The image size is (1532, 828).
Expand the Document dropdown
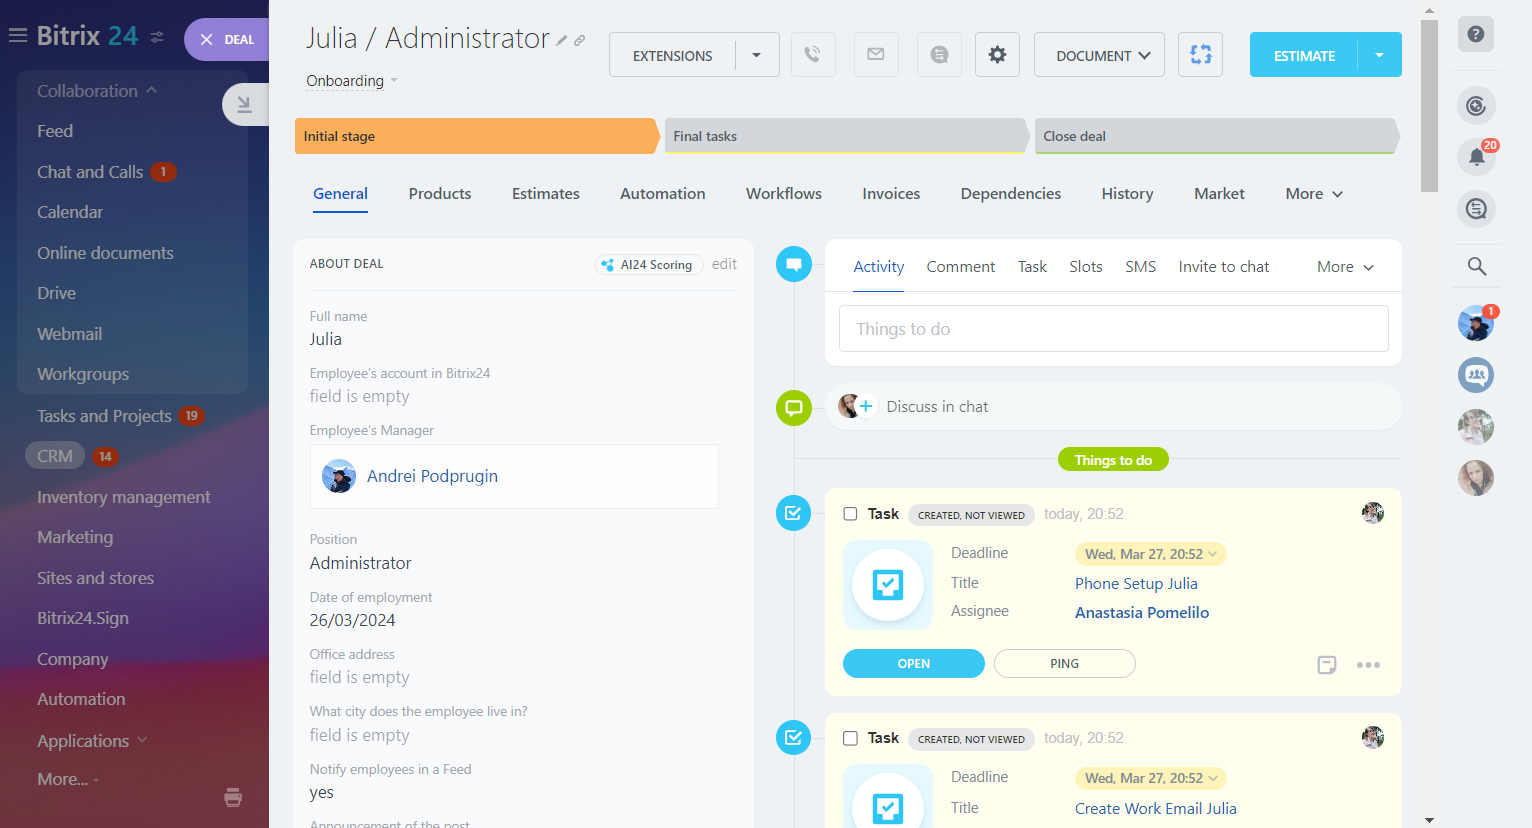pyautogui.click(x=1102, y=55)
